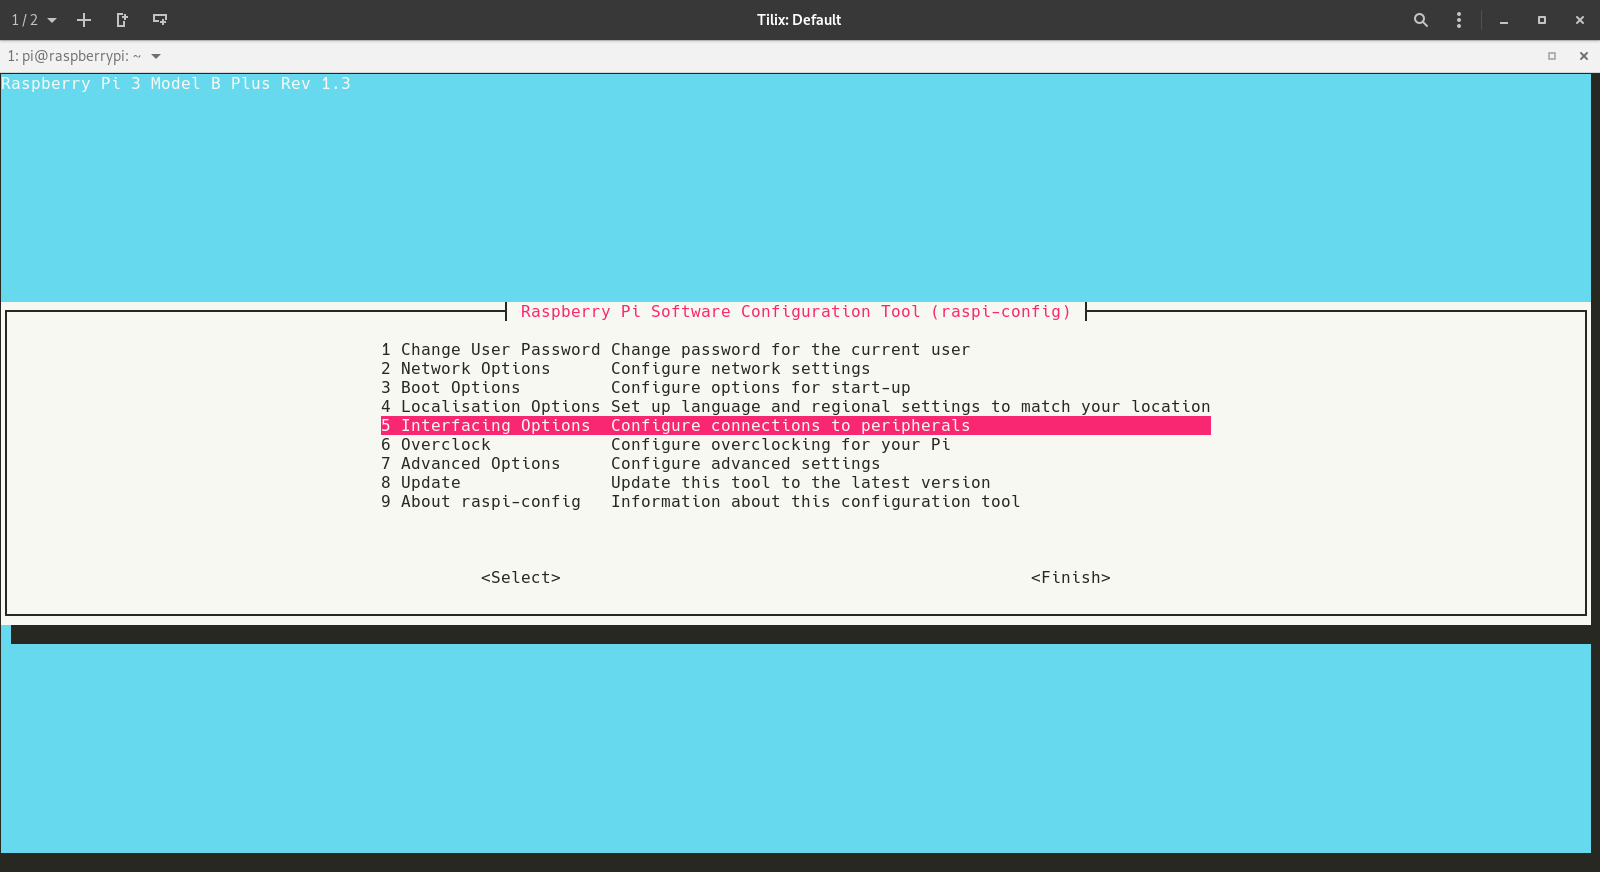Image resolution: width=1600 pixels, height=872 pixels.
Task: Click Update menu entry
Action: click(x=430, y=483)
